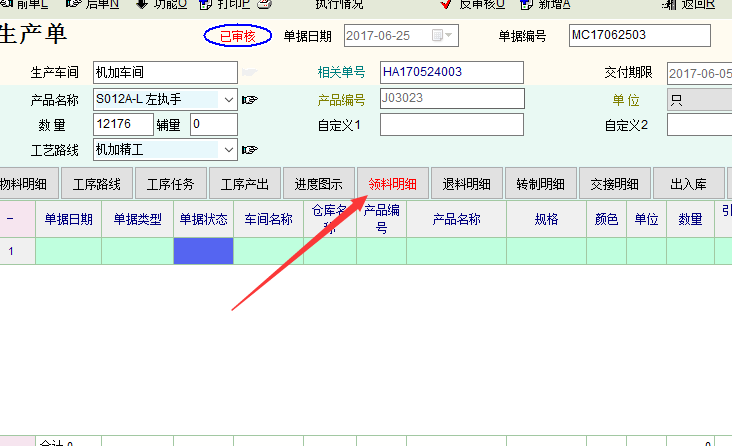Open the 领料明细 tab

[x=393, y=184]
